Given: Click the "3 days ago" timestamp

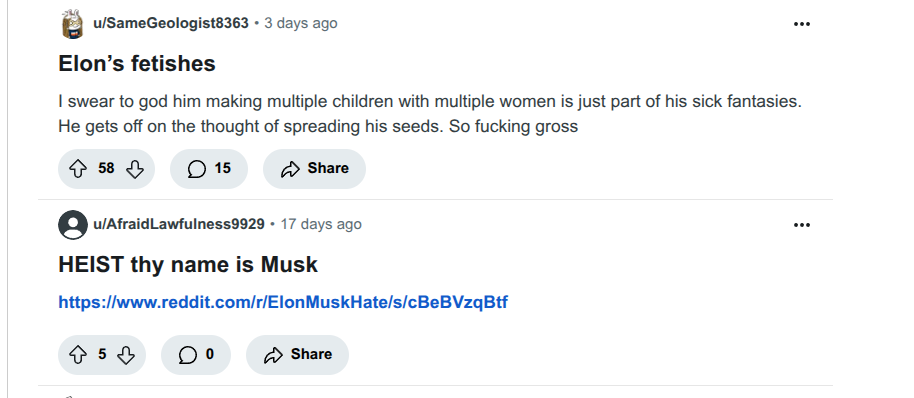Looking at the screenshot, I should point(301,23).
